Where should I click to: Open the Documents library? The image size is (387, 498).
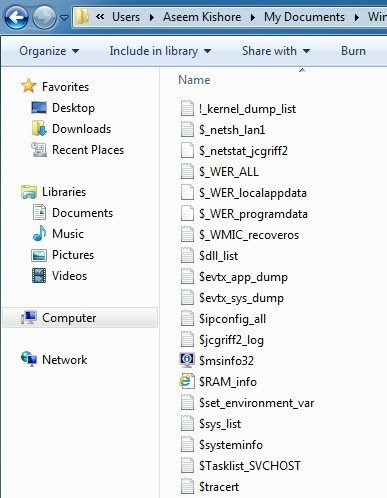point(83,213)
